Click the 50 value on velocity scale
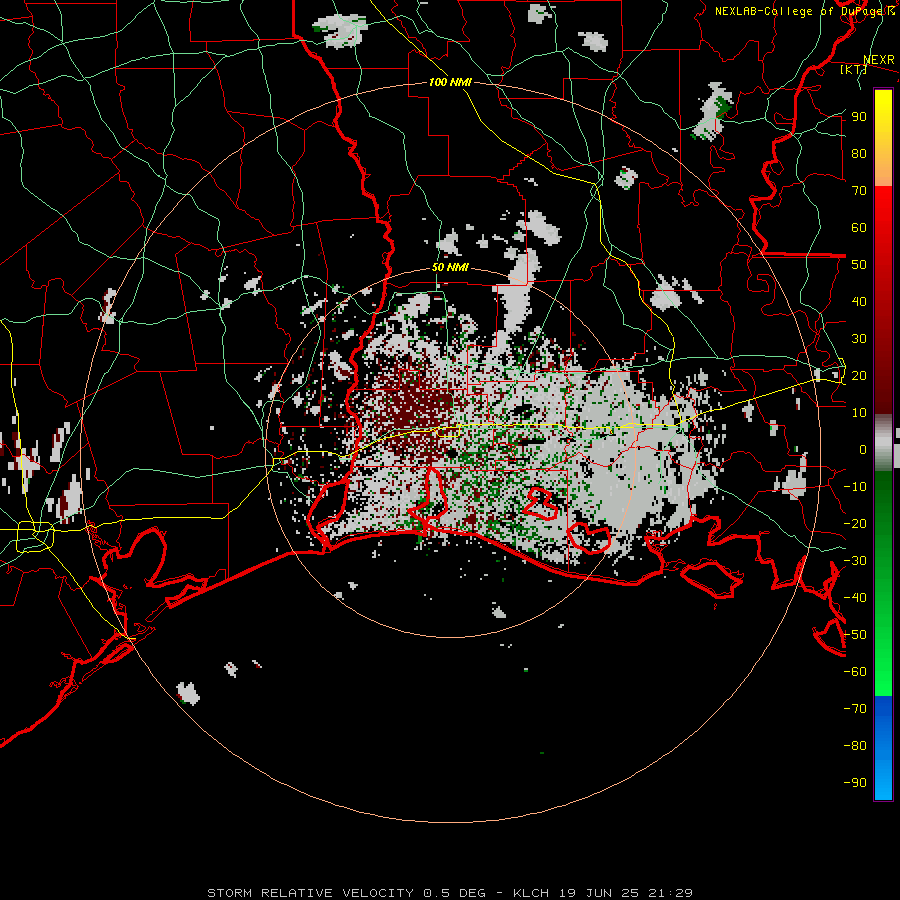The height and width of the screenshot is (900, 900). [x=859, y=265]
